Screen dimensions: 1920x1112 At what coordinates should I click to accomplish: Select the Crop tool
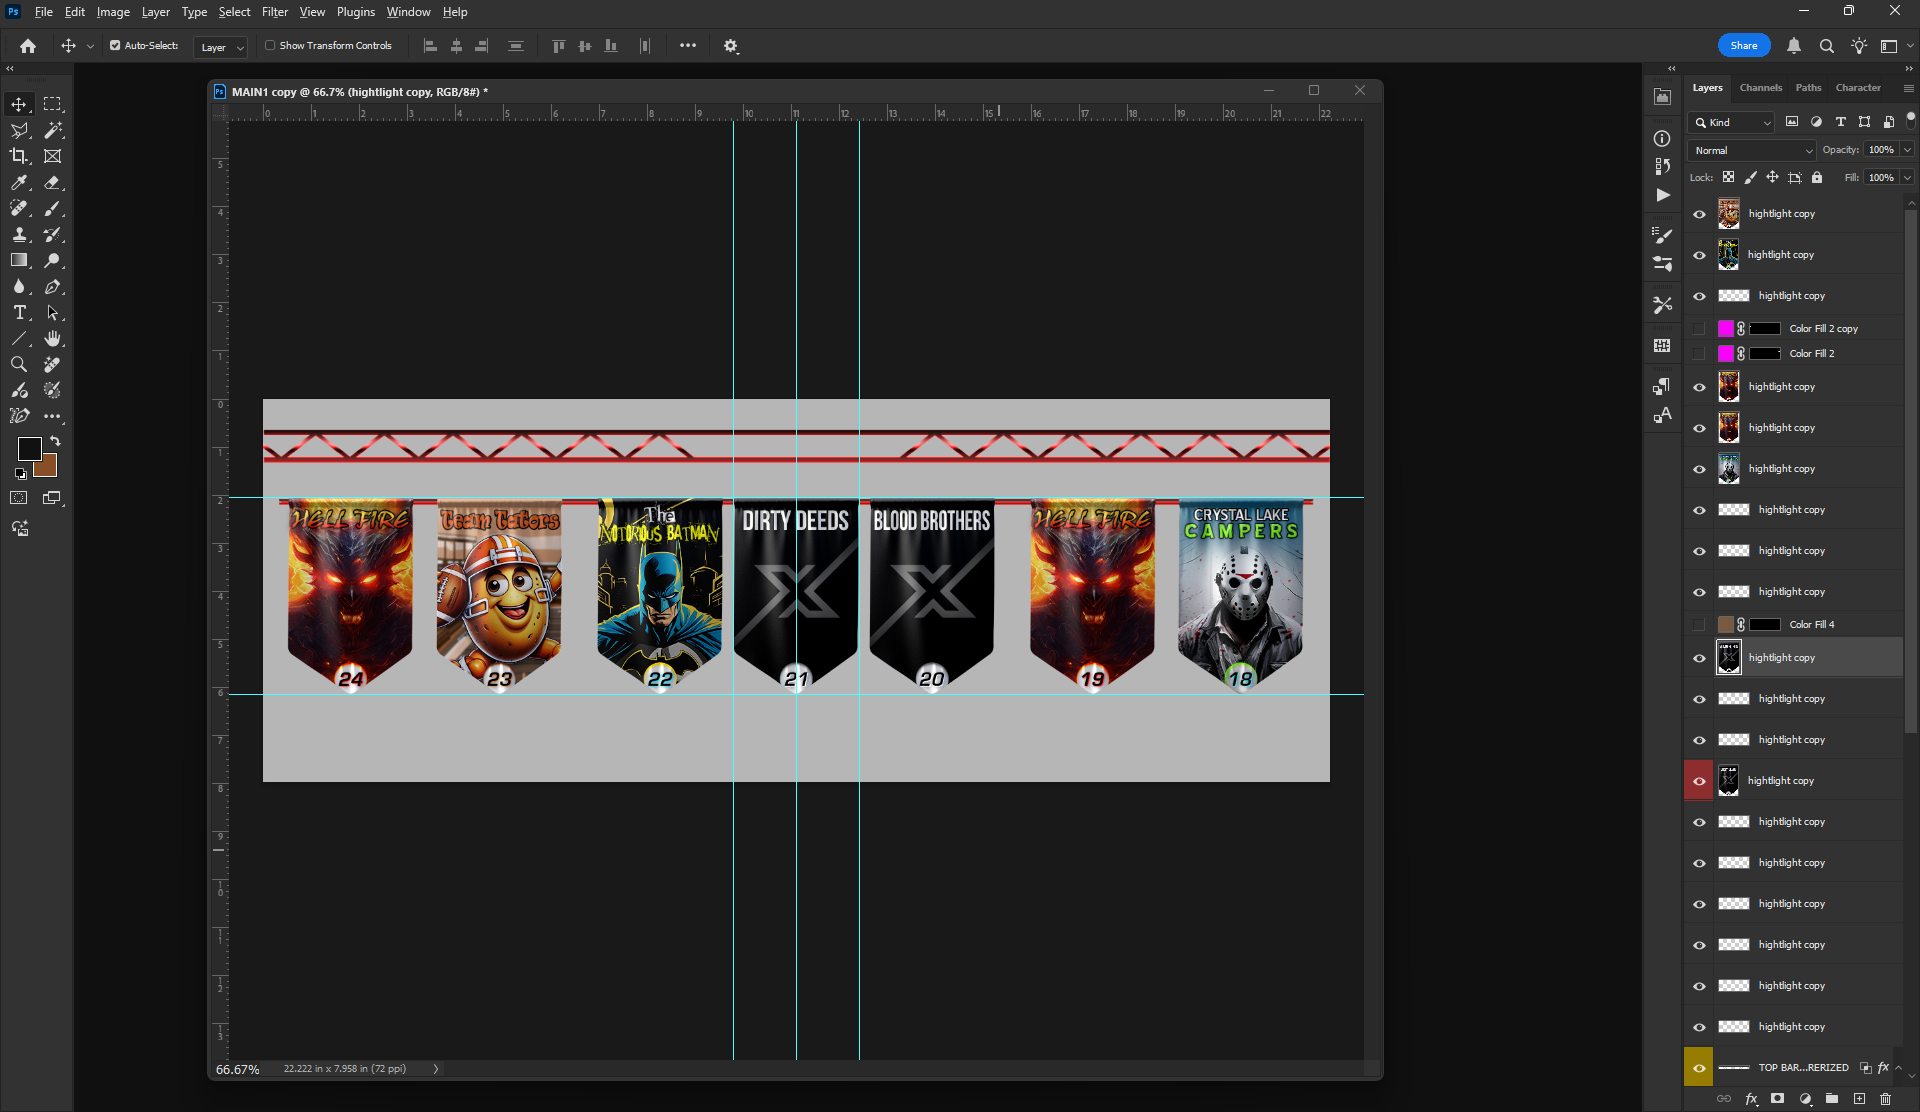point(19,156)
